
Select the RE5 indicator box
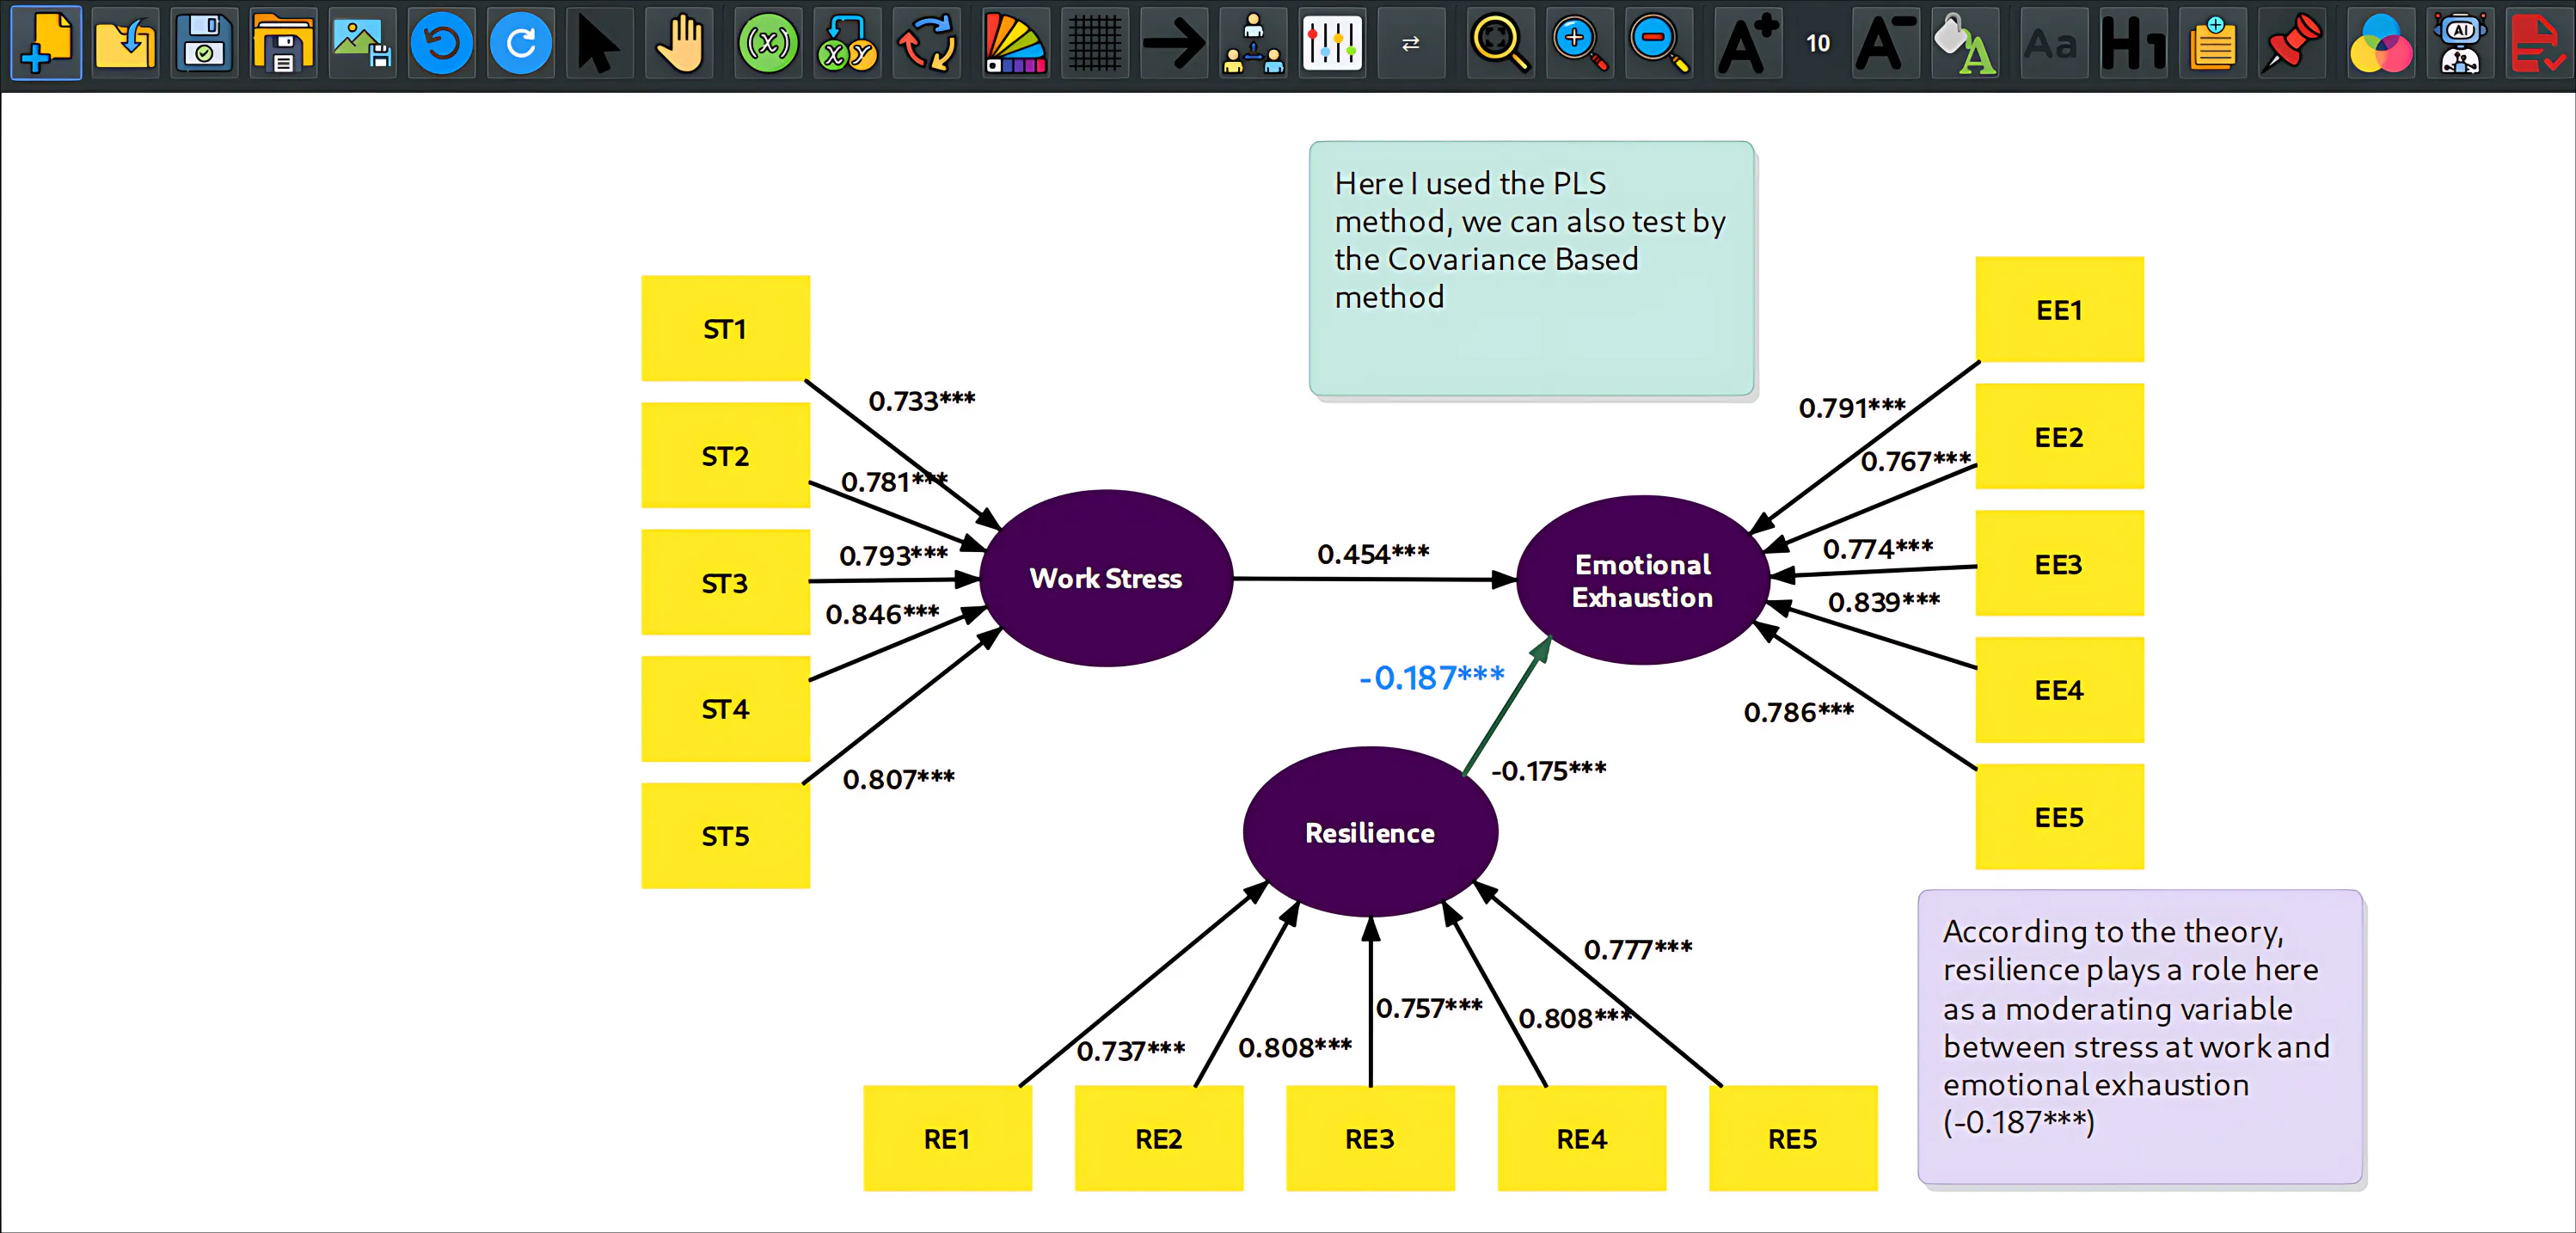[x=1793, y=1138]
